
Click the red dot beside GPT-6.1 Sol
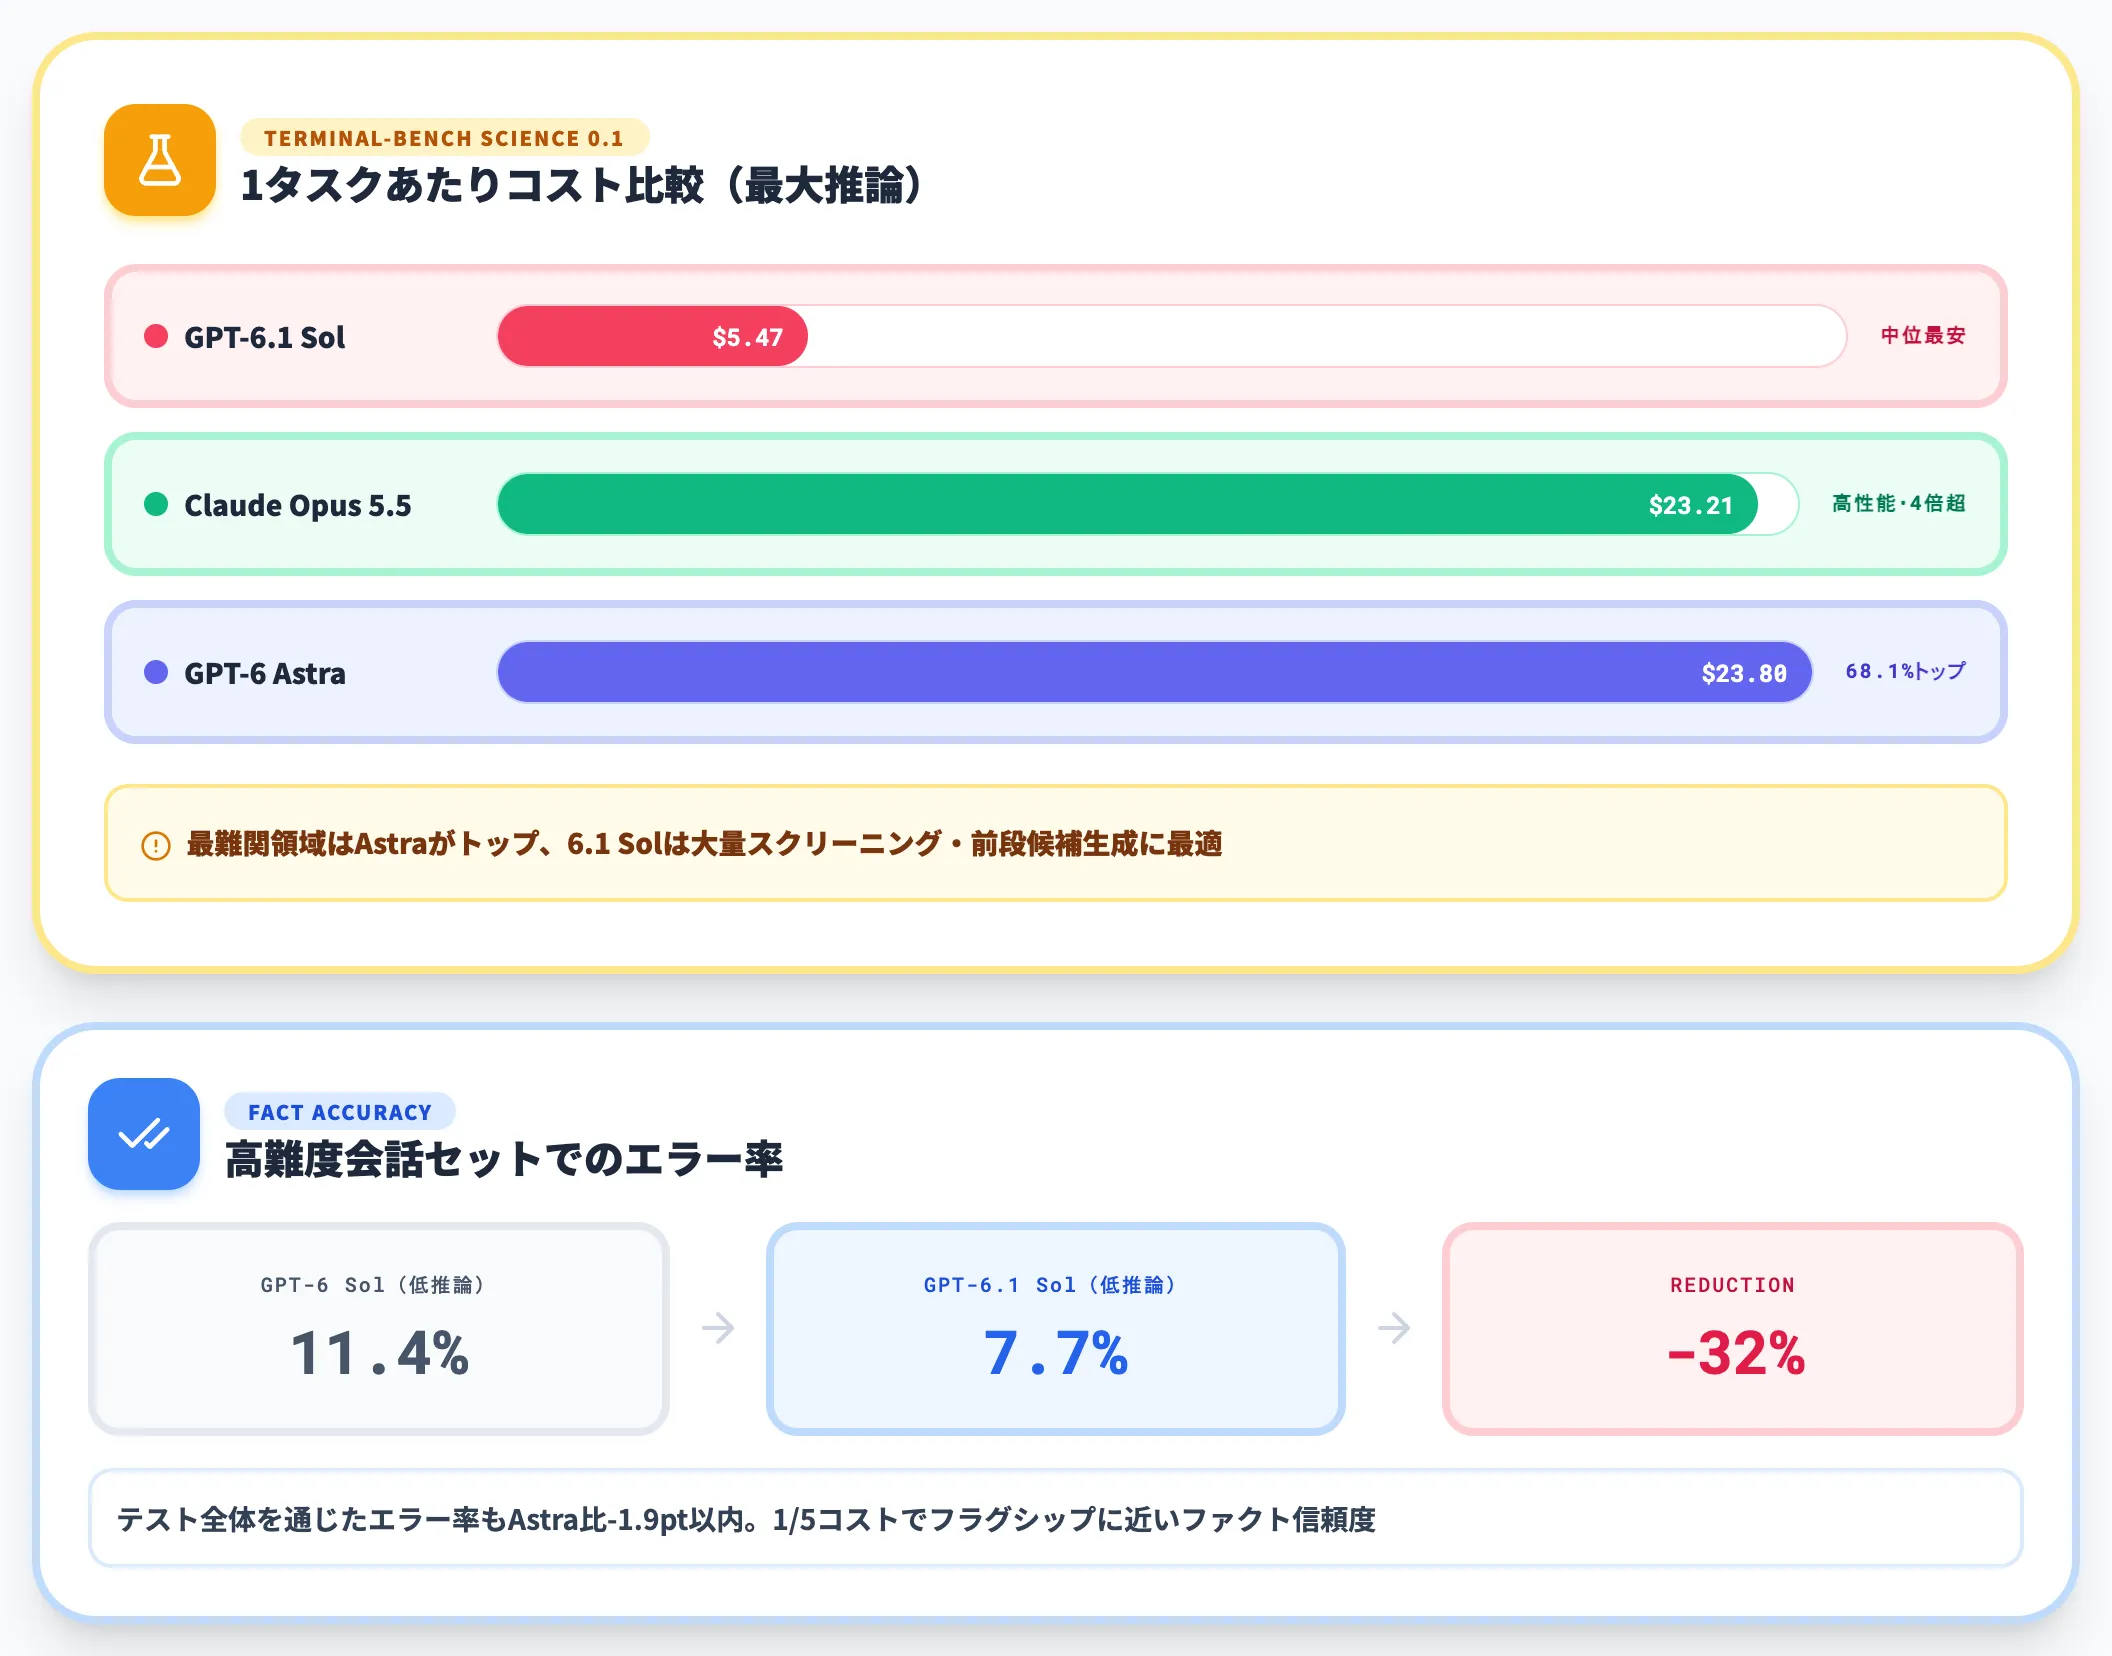(156, 336)
